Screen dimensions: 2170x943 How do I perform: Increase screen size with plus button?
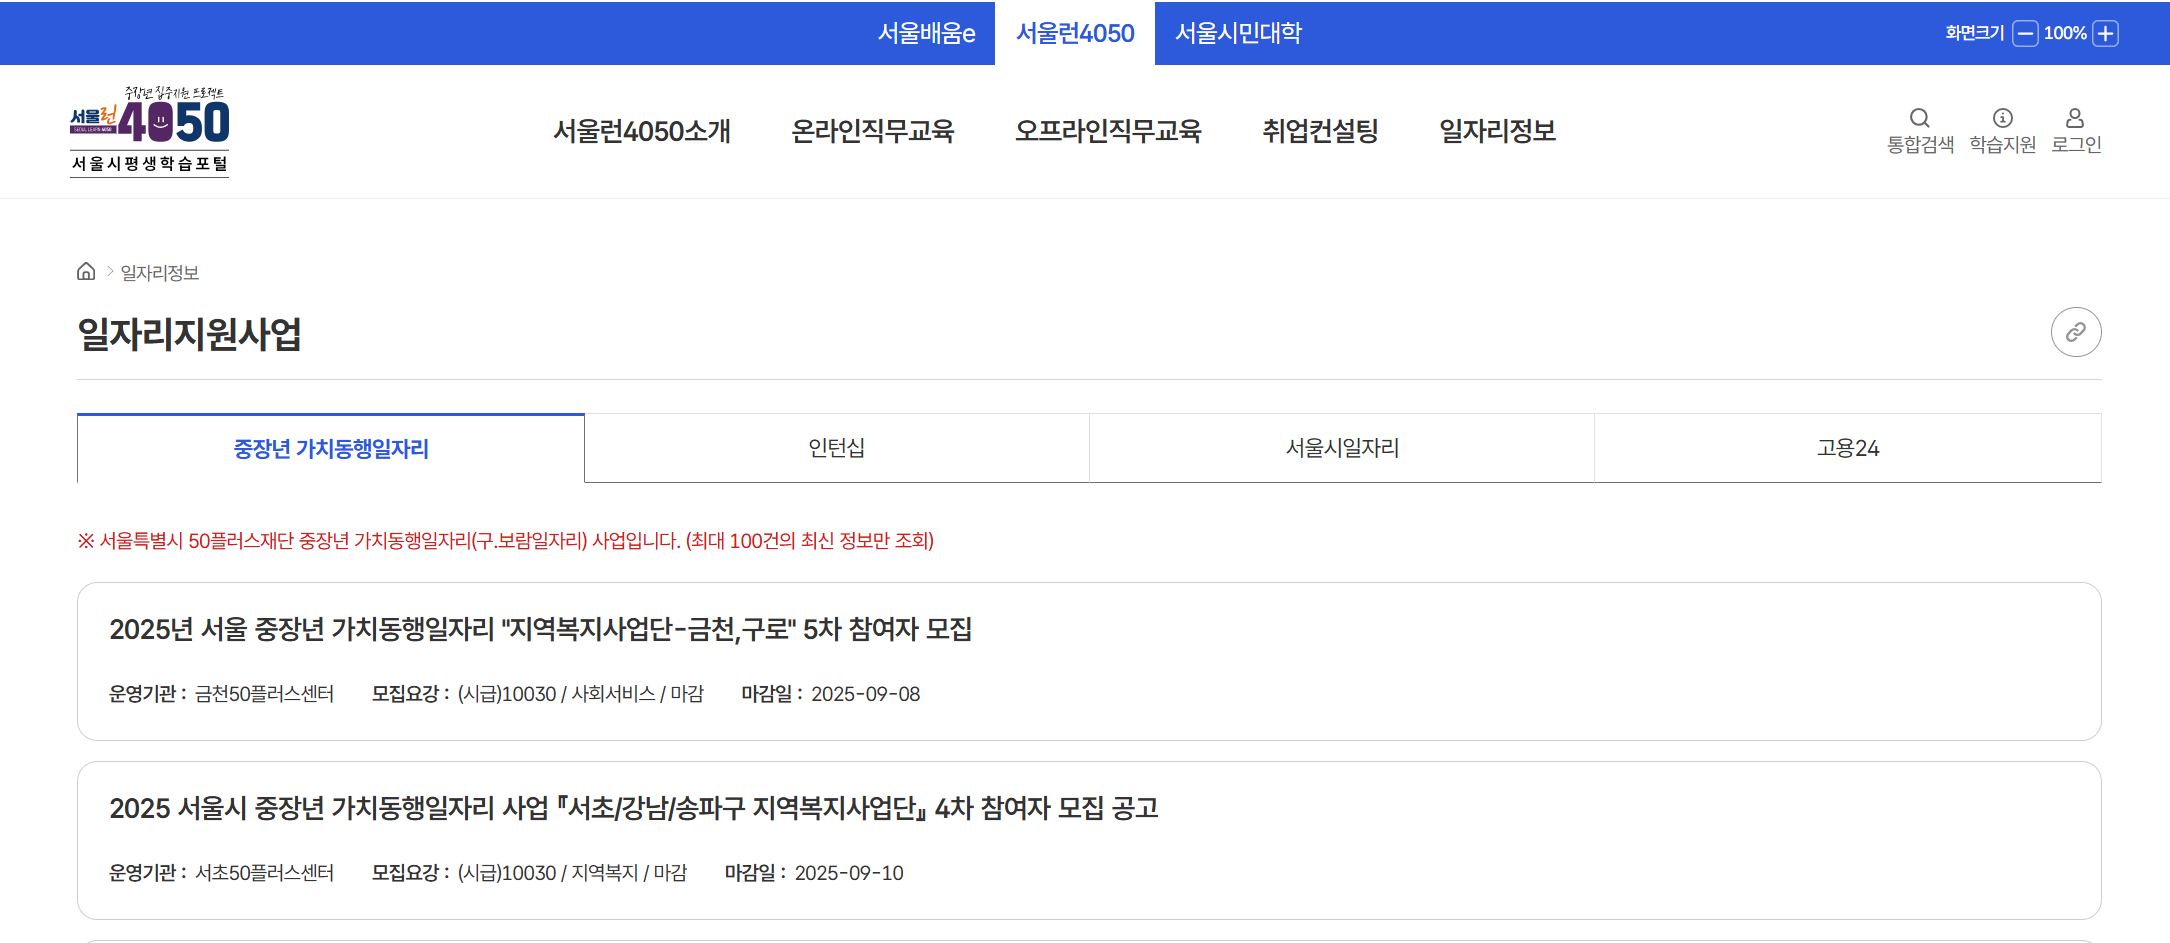tap(2105, 33)
